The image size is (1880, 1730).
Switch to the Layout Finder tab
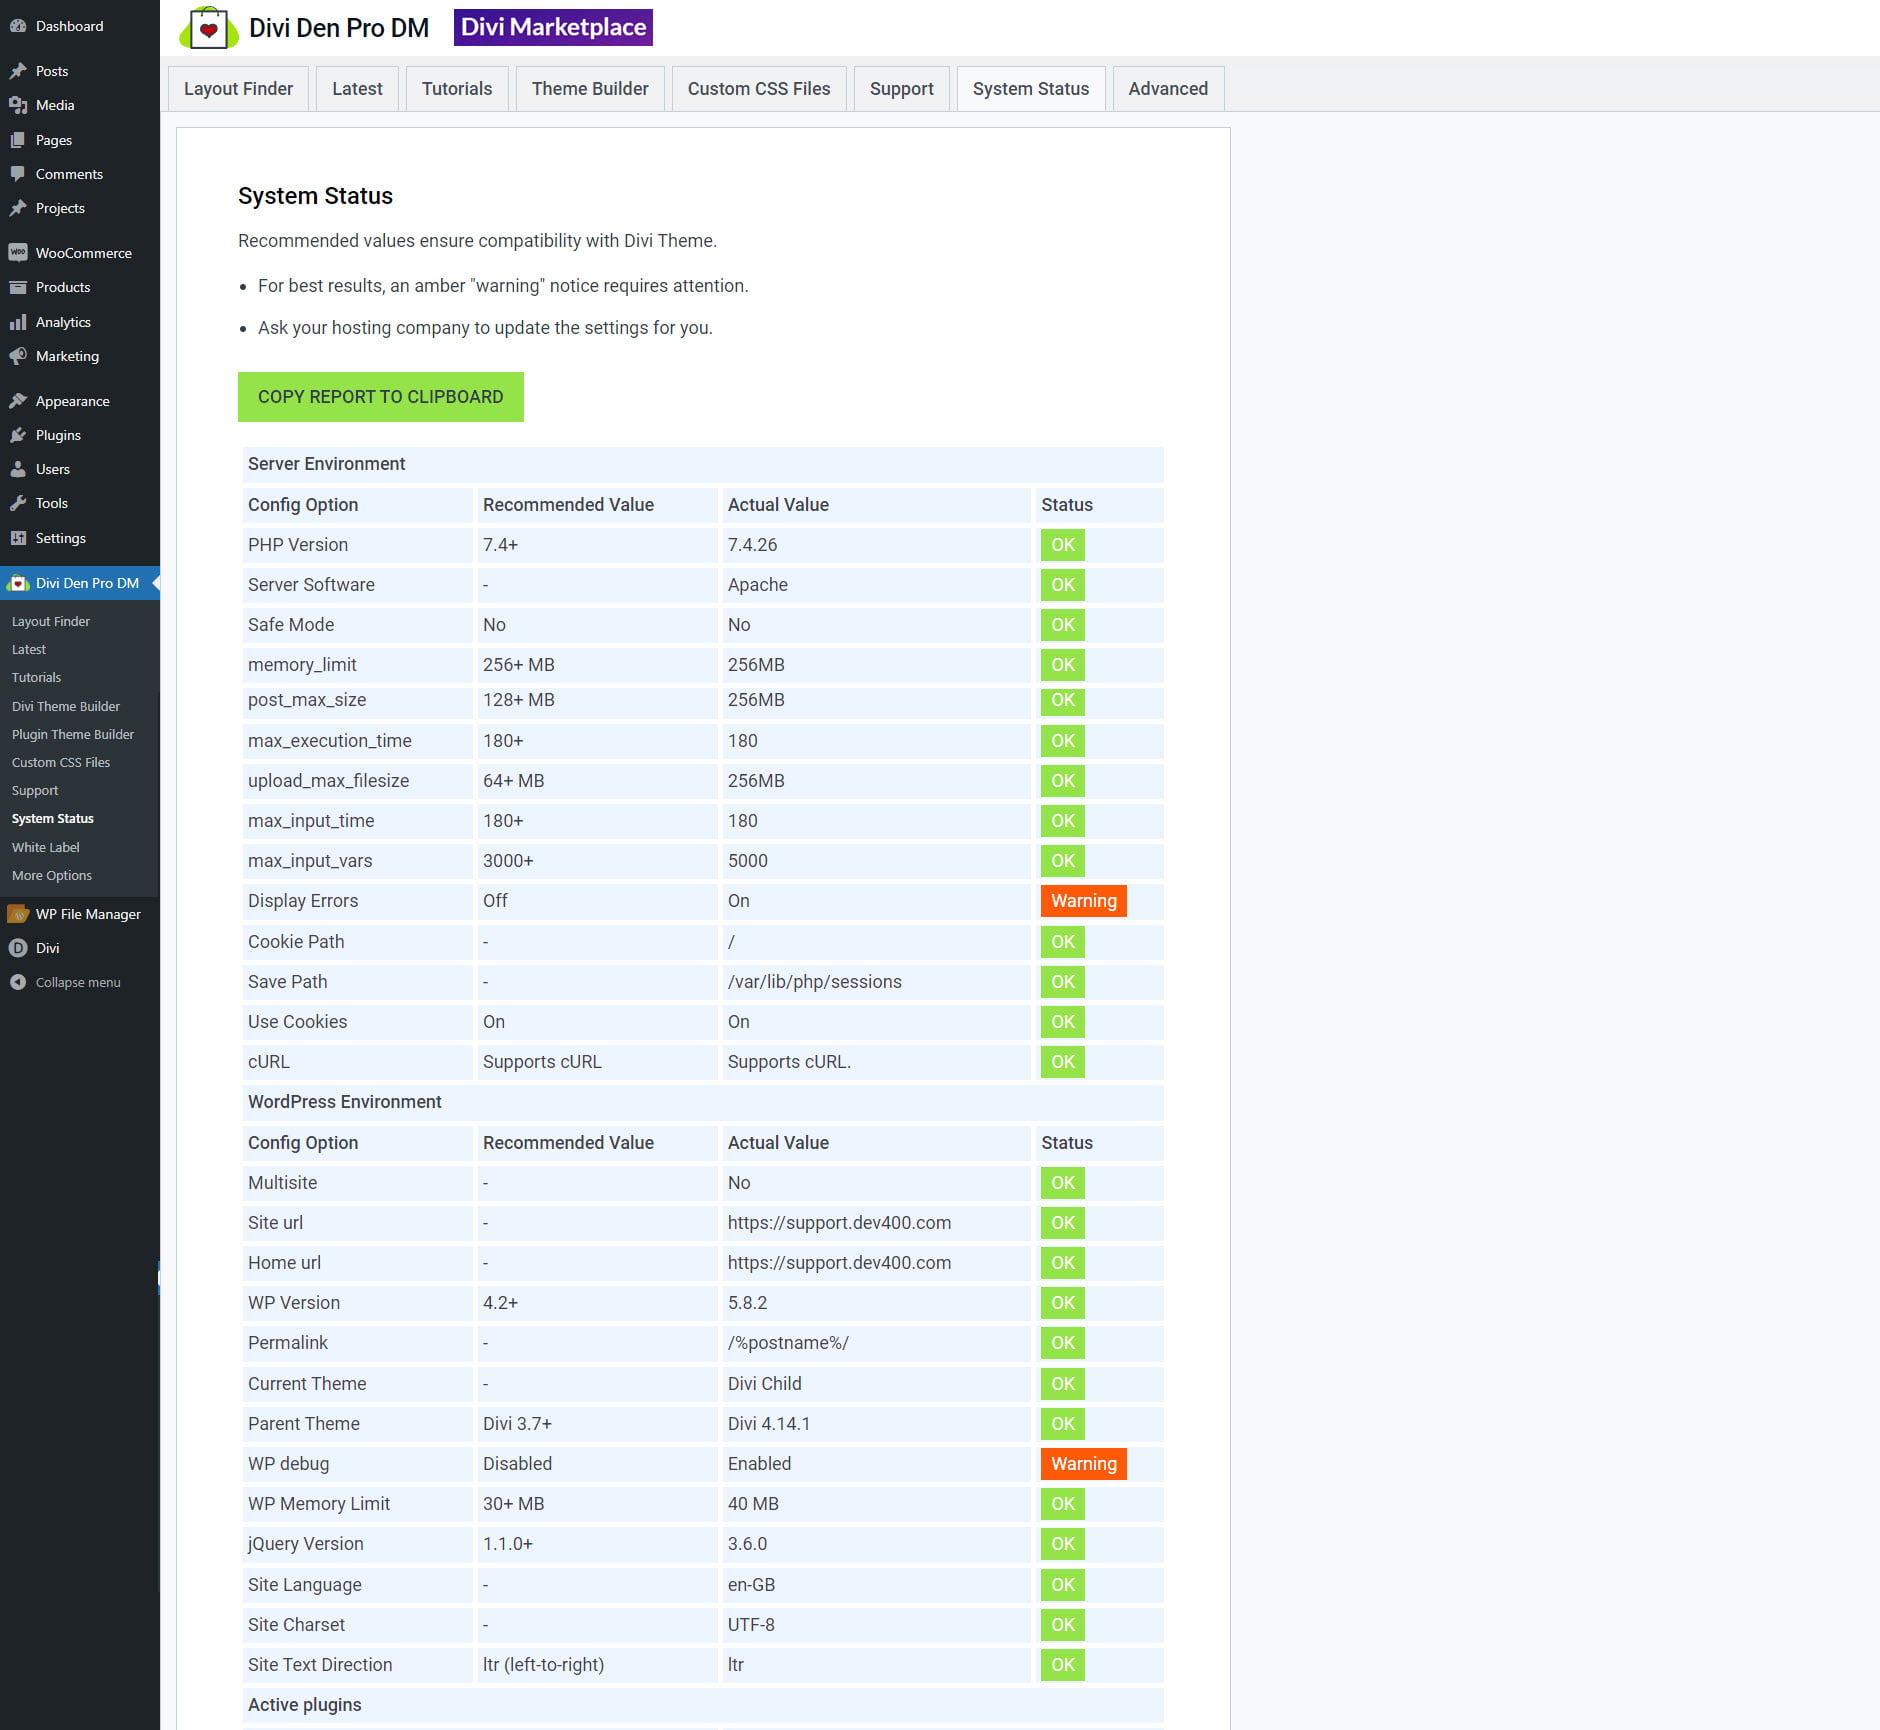[x=238, y=89]
